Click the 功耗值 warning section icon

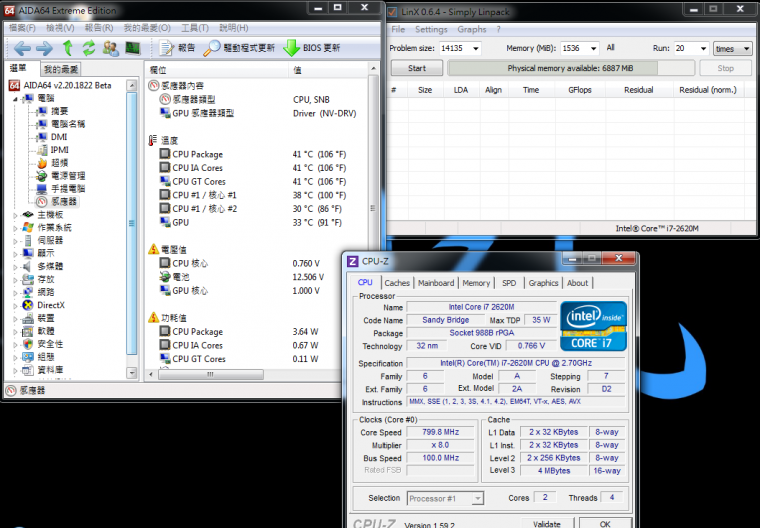pyautogui.click(x=154, y=318)
